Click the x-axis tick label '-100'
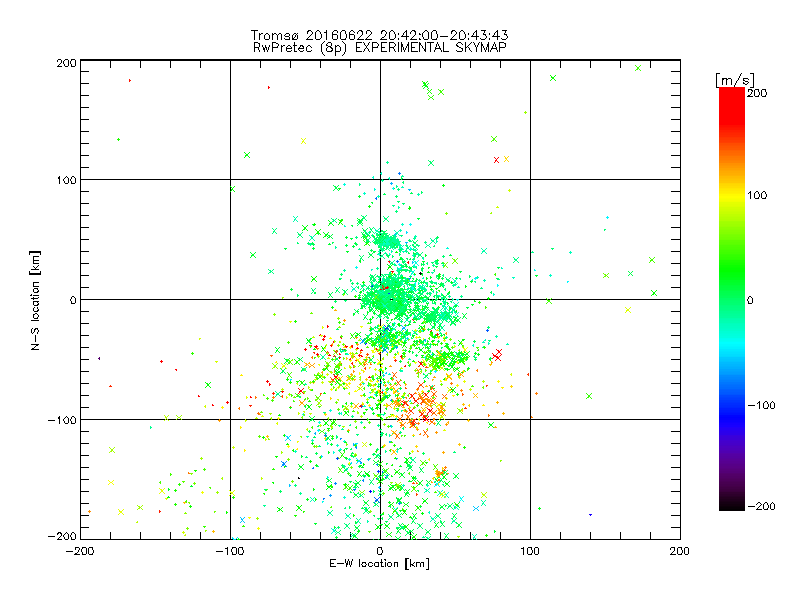The image size is (800, 600). pyautogui.click(x=230, y=551)
